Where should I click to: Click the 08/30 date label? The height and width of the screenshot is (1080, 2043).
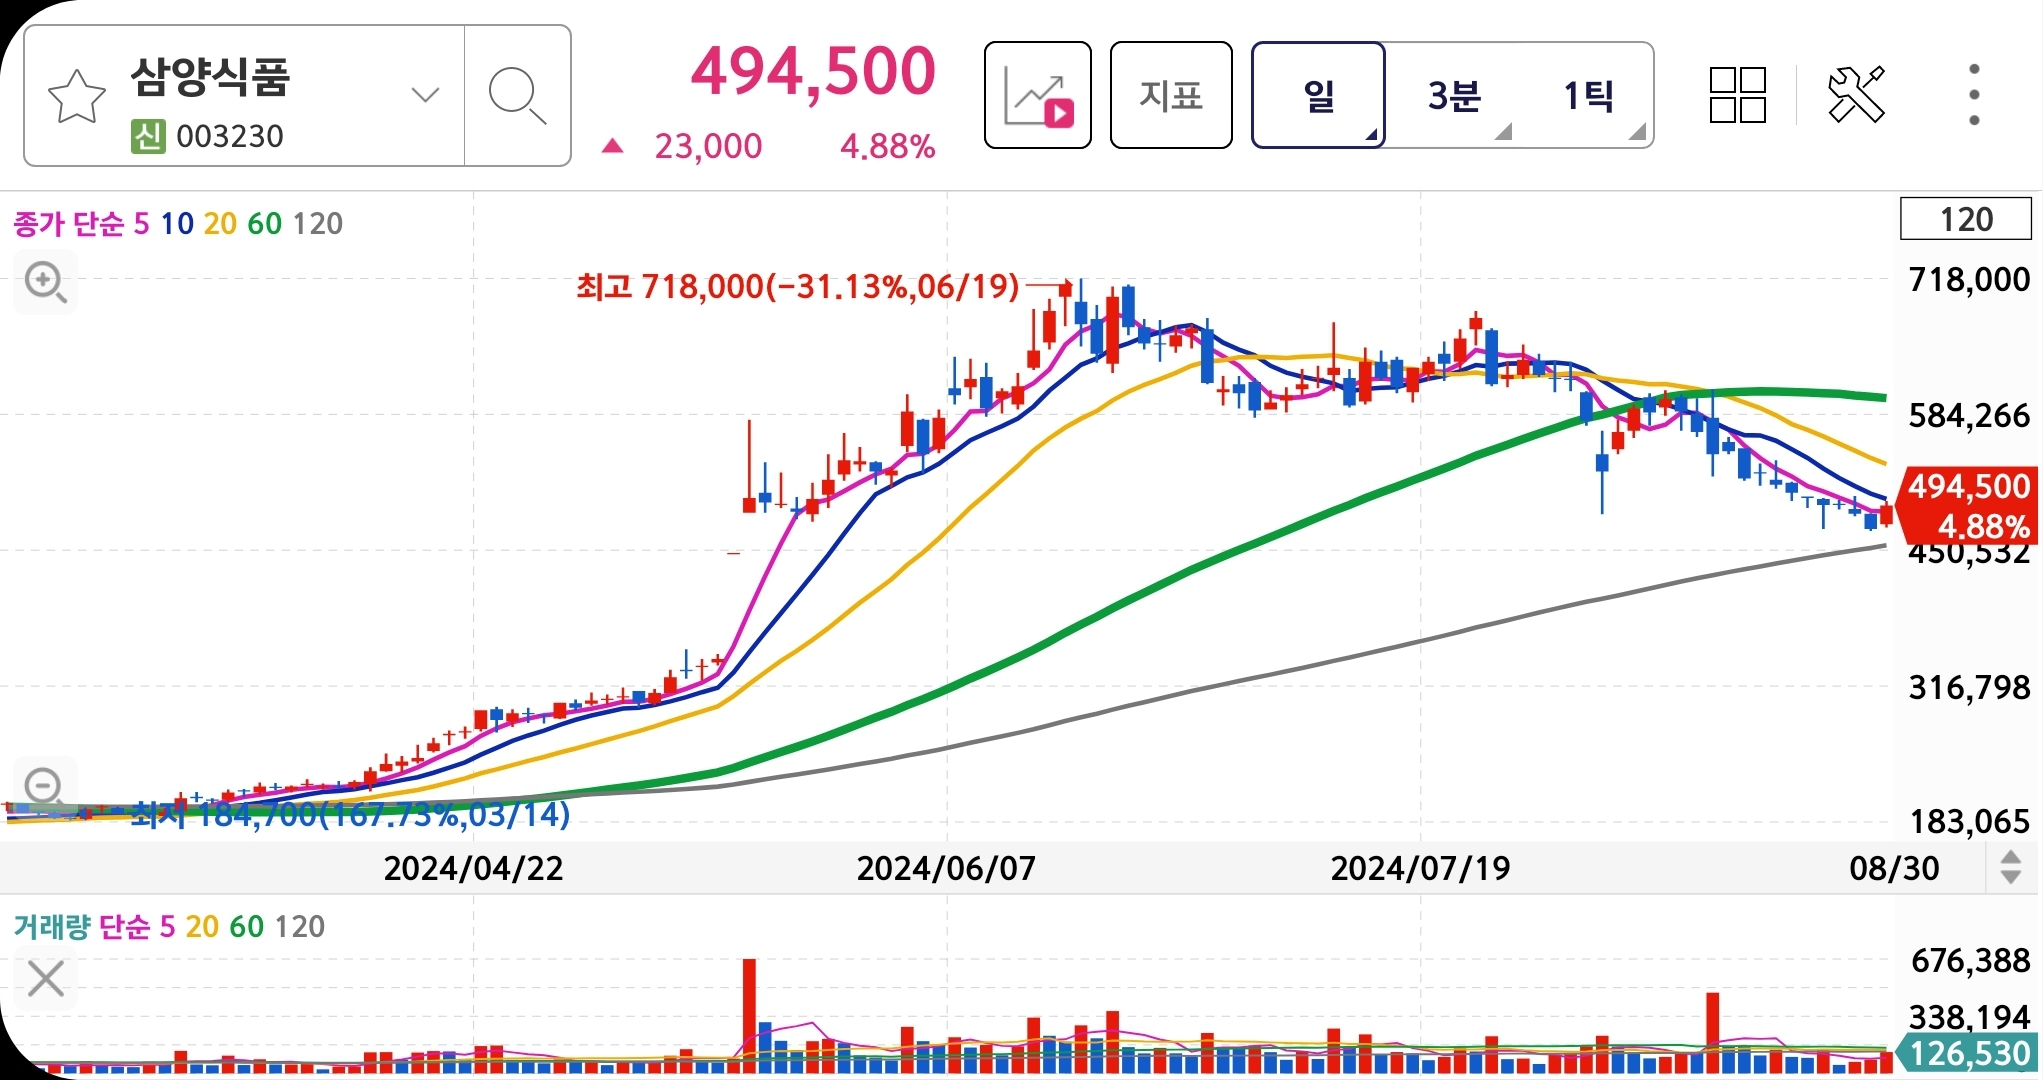[1894, 868]
